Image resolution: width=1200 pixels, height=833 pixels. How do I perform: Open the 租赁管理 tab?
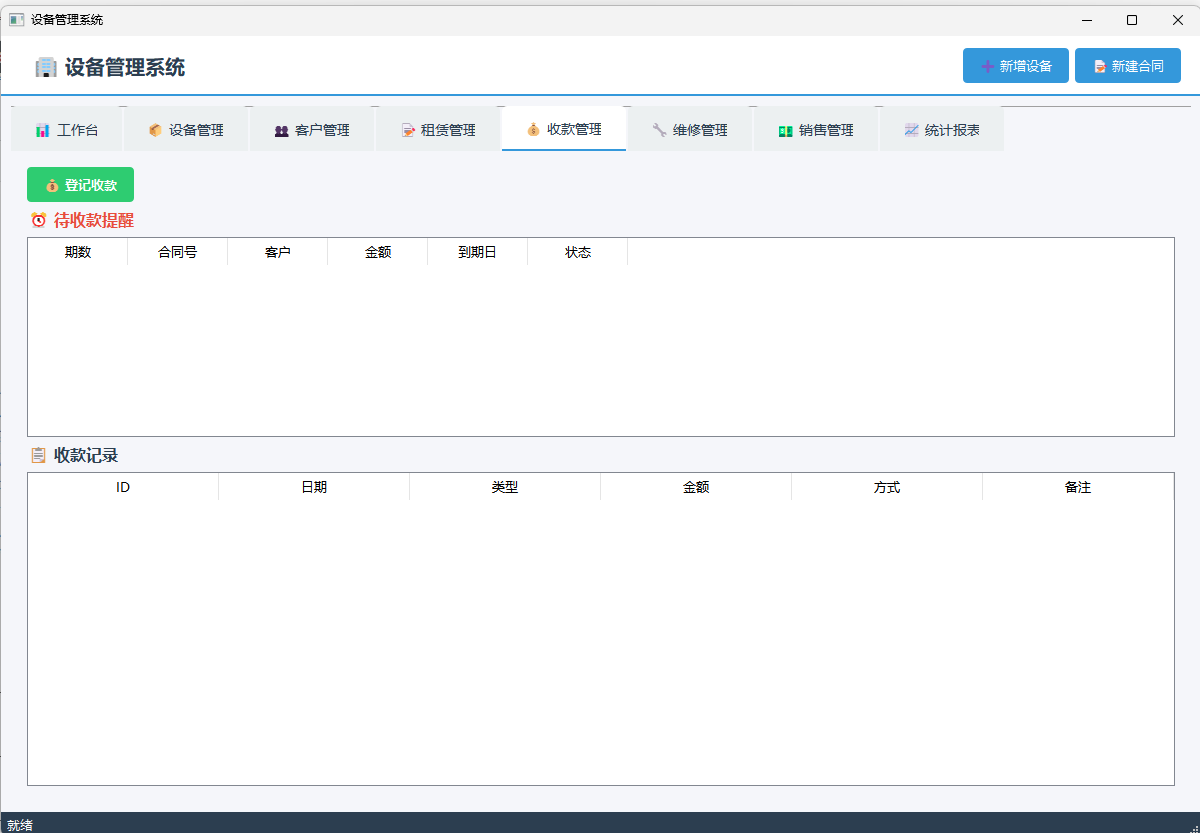tap(438, 130)
